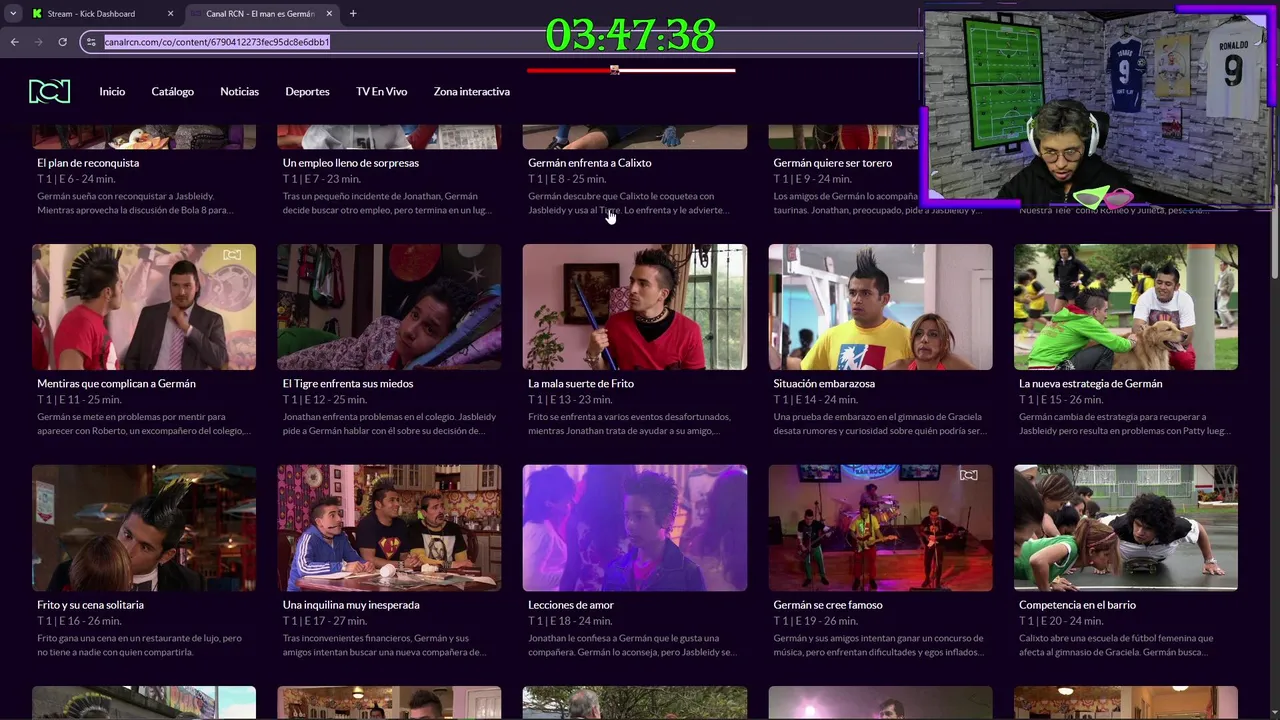Viewport: 1280px width, 720px height.
Task: Open the Mentiras que complican a Germán thumbnail
Action: [144, 307]
